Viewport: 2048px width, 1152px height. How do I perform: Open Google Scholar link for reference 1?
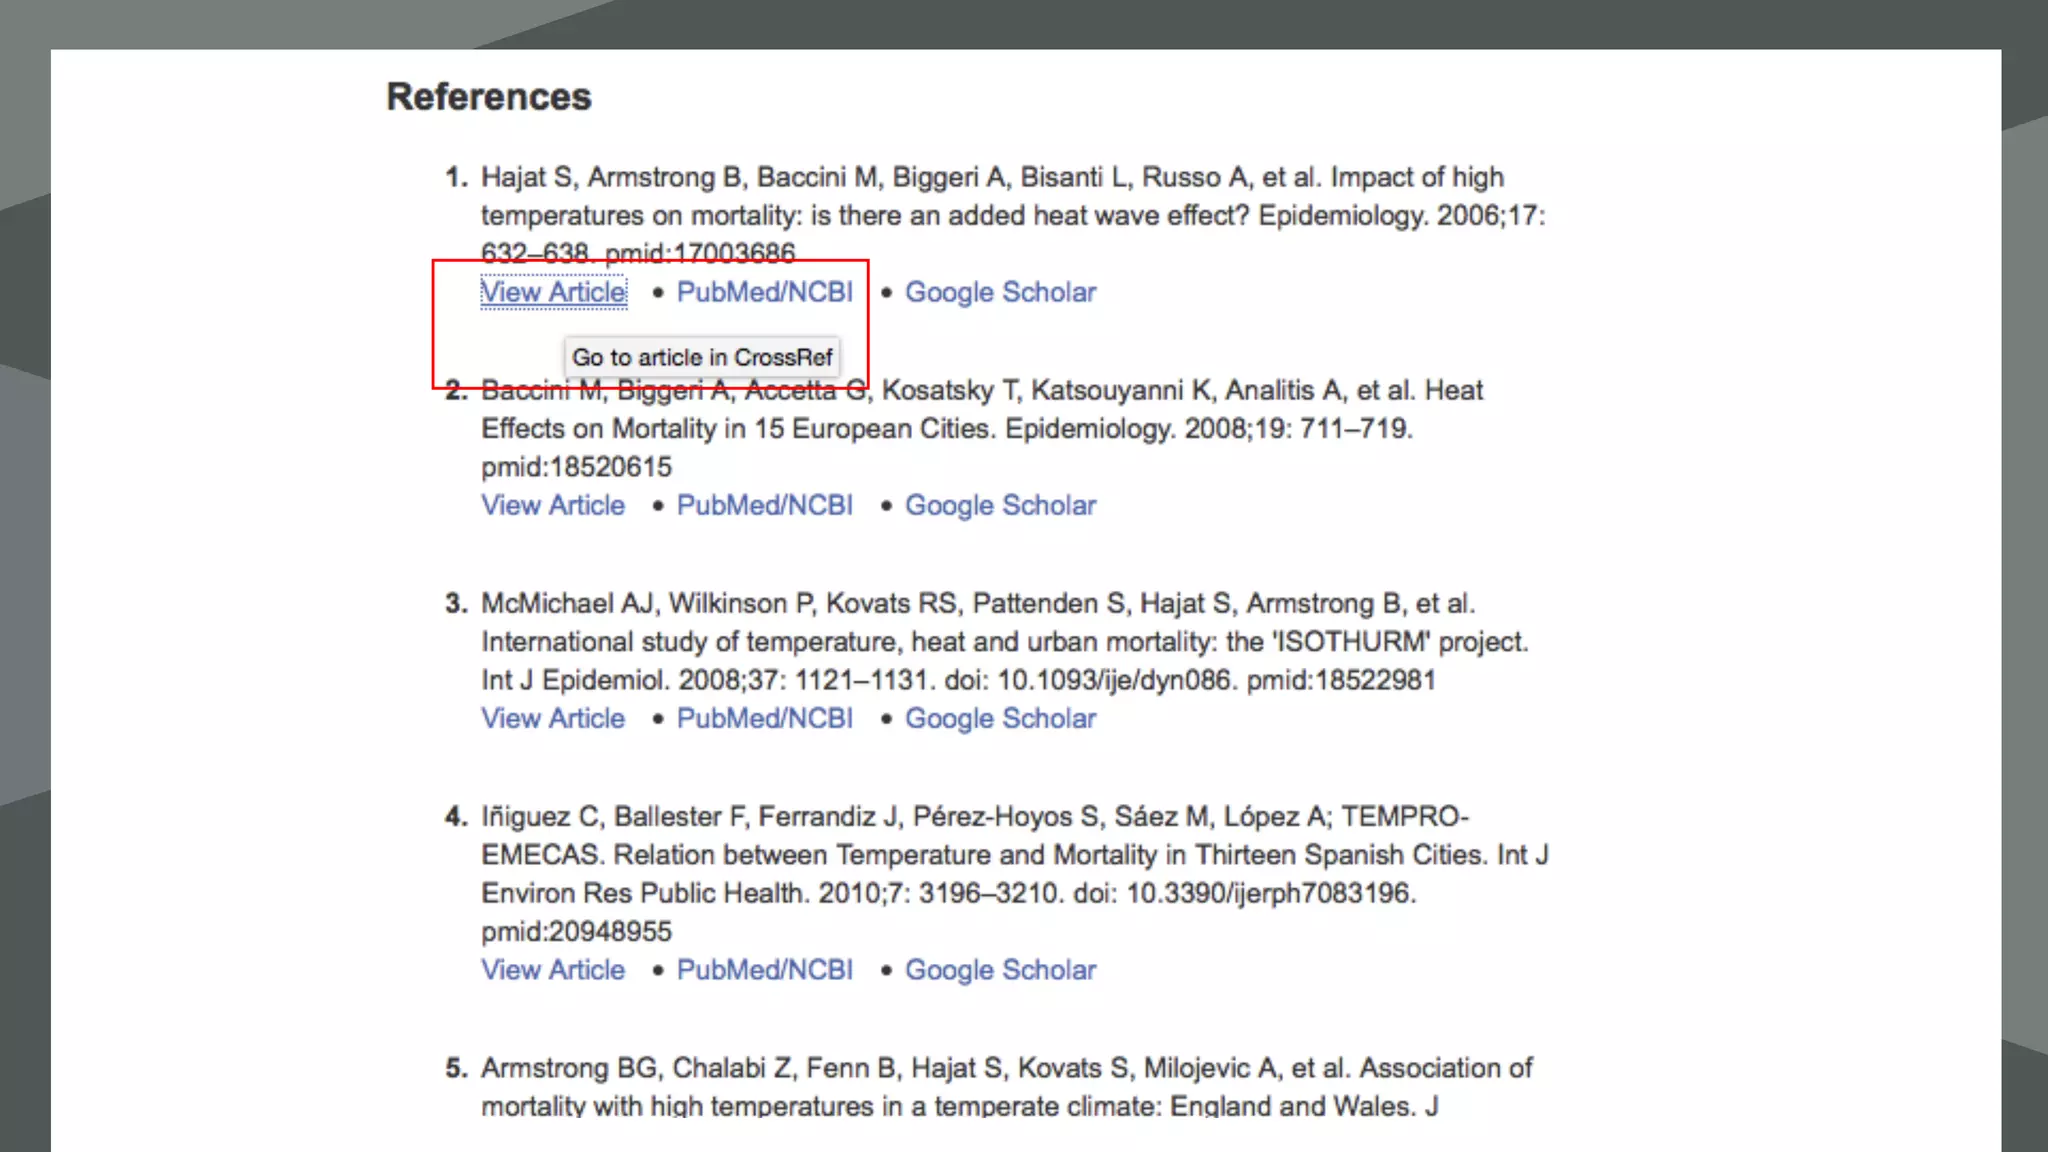pos(1000,292)
